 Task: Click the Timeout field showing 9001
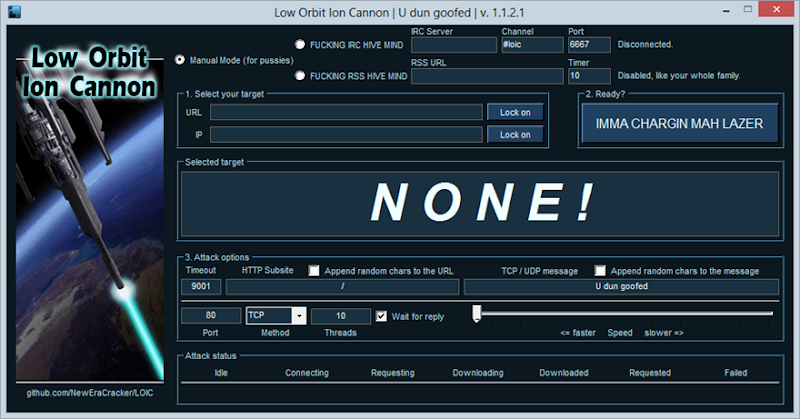click(201, 286)
